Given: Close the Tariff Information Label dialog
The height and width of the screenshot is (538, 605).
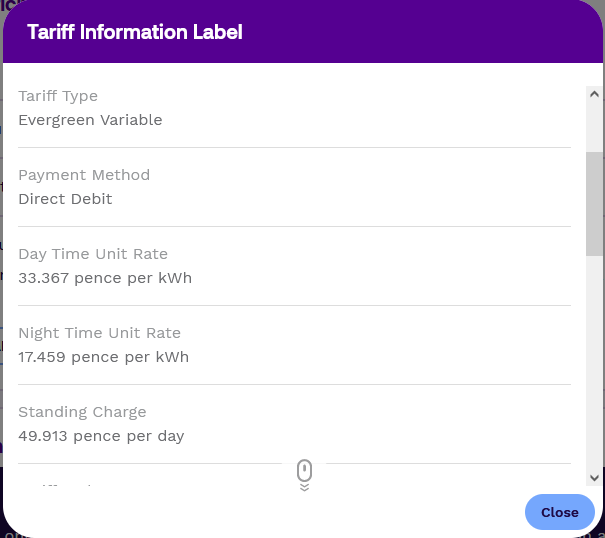Looking at the screenshot, I should coord(559,512).
